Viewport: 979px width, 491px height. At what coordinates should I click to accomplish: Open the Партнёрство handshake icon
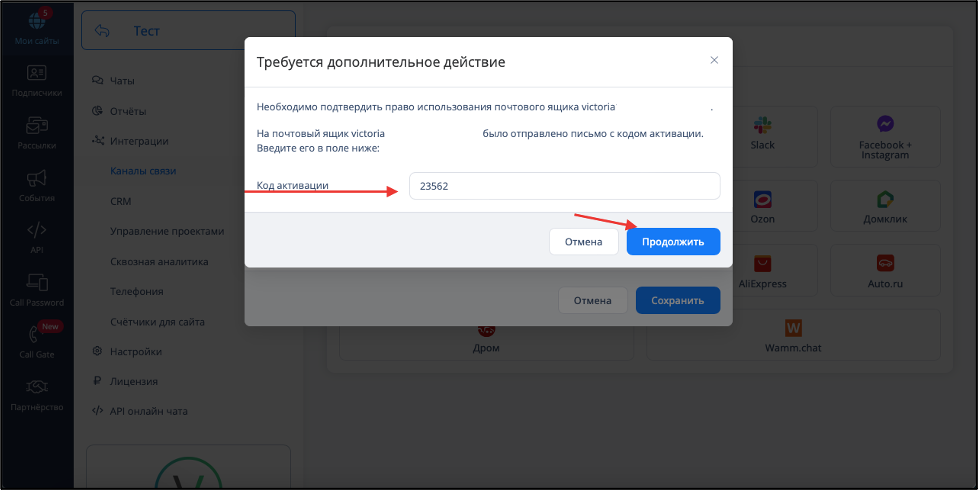tap(37, 387)
